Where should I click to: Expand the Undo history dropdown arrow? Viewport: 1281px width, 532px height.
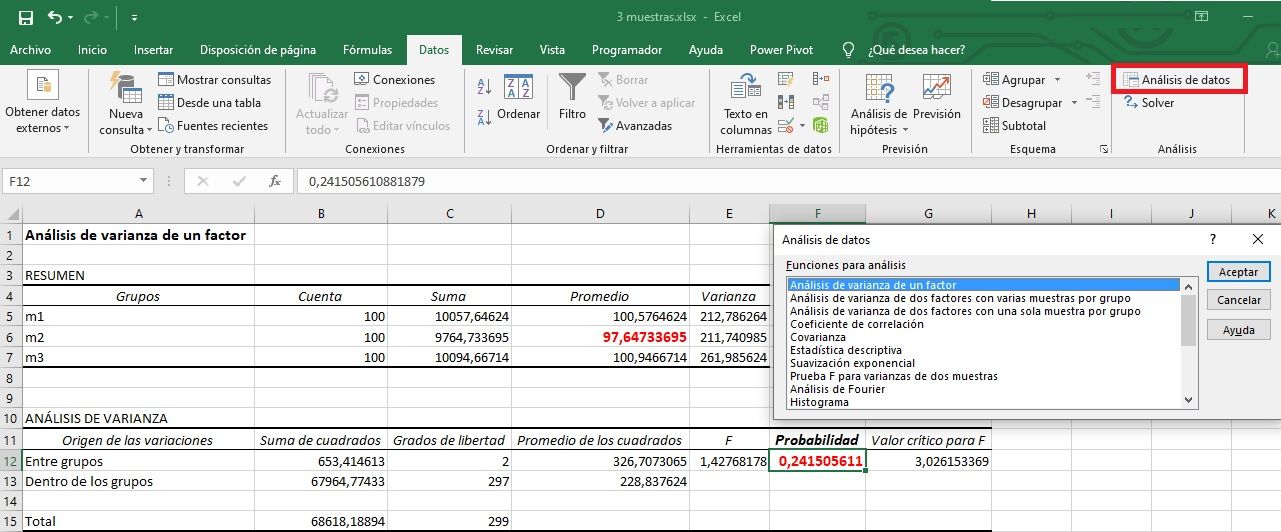73,18
